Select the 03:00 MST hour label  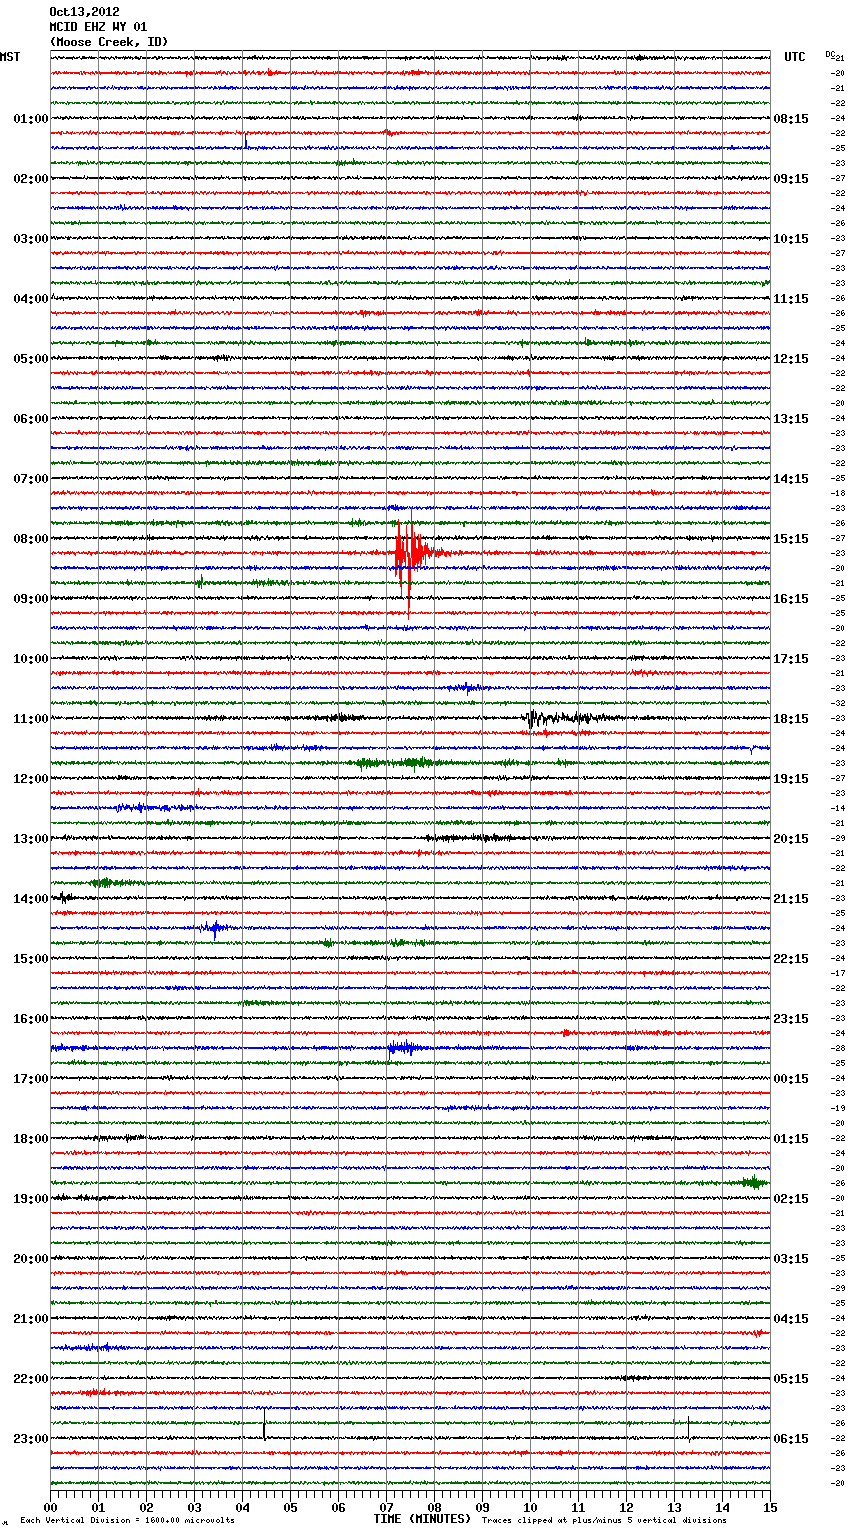click(30, 239)
